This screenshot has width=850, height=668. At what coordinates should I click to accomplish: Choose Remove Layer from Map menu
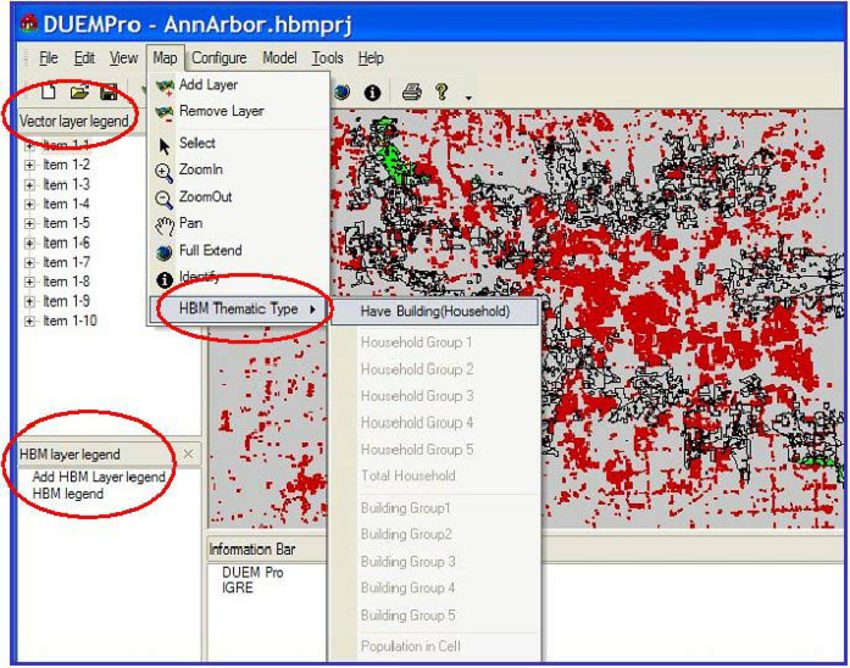[239, 112]
